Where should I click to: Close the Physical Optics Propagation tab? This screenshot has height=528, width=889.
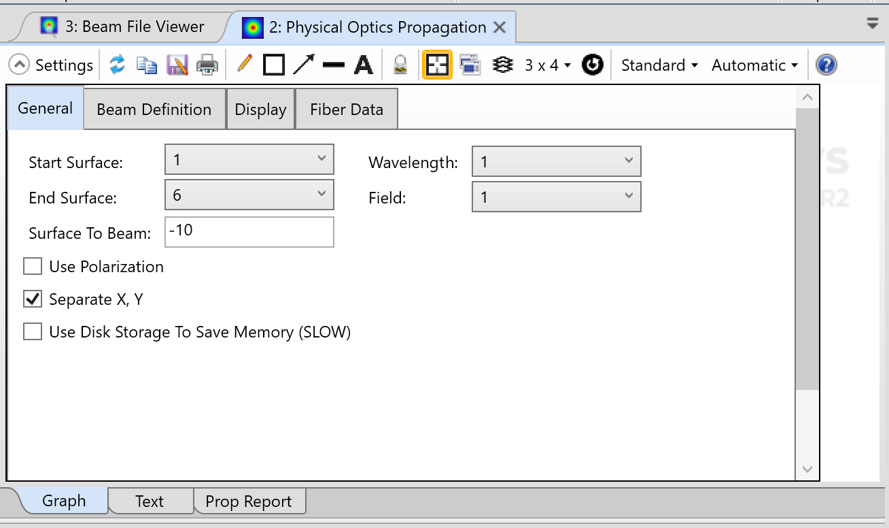499,27
